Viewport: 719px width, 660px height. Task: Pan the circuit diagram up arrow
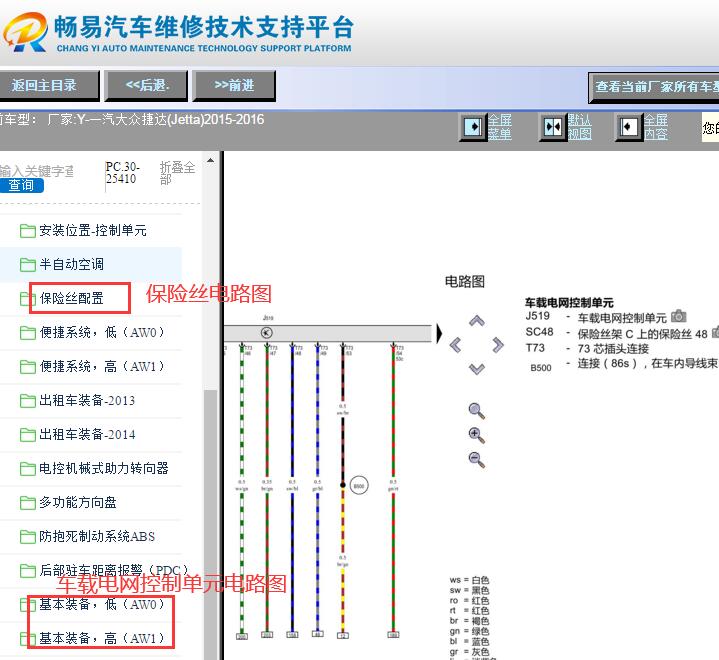click(x=477, y=321)
